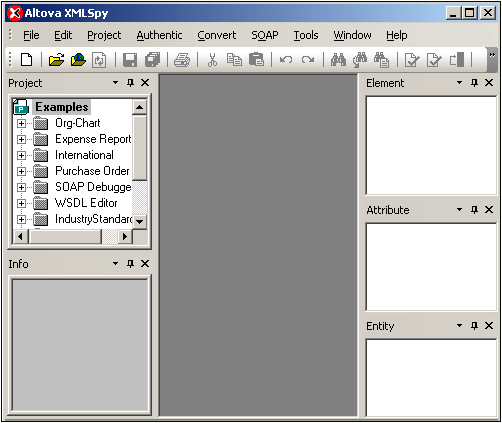Click the SOAP Debugger folder icon
Screen dimensions: 502x423
[41, 187]
